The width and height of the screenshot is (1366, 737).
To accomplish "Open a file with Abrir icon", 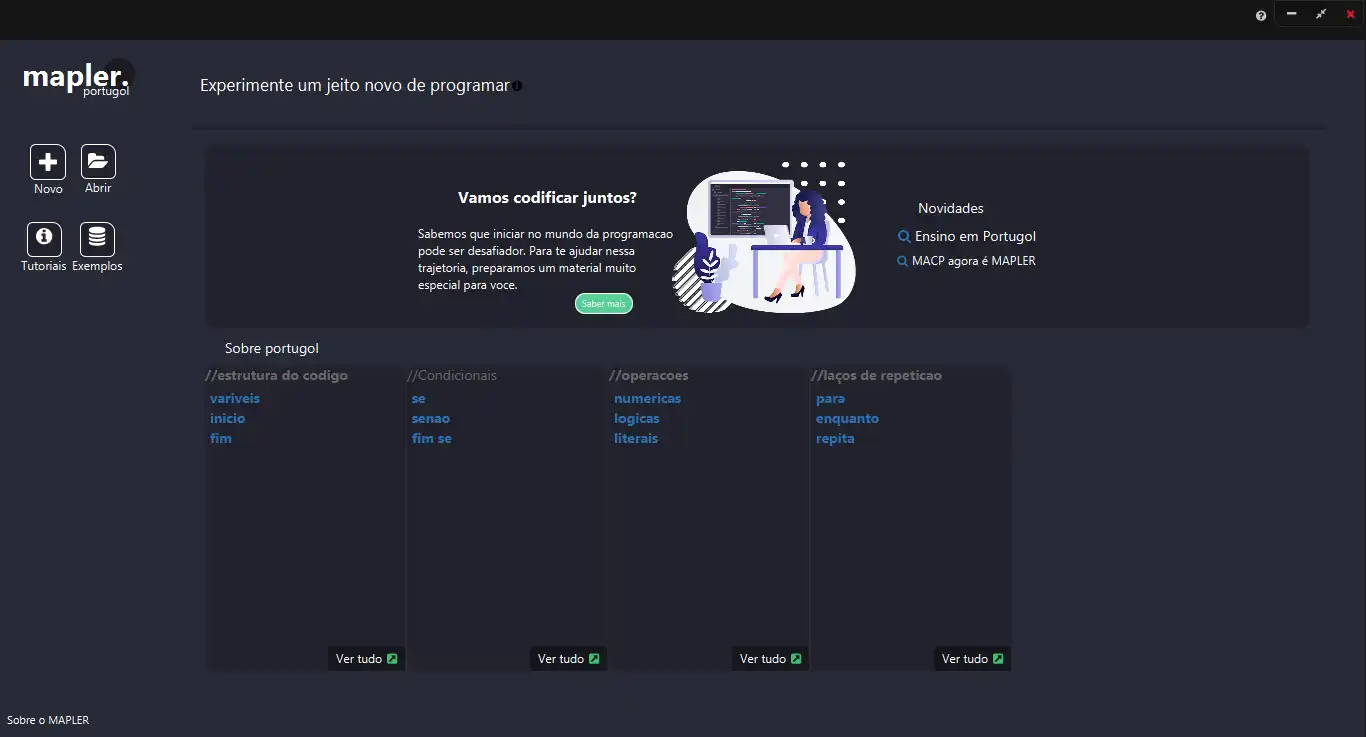I will [98, 162].
